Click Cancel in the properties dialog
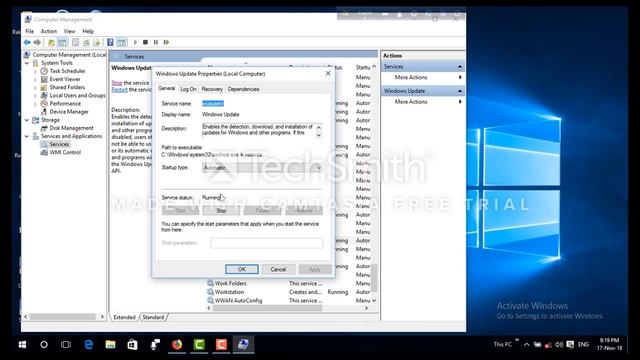The height and width of the screenshot is (360, 640). 278,269
